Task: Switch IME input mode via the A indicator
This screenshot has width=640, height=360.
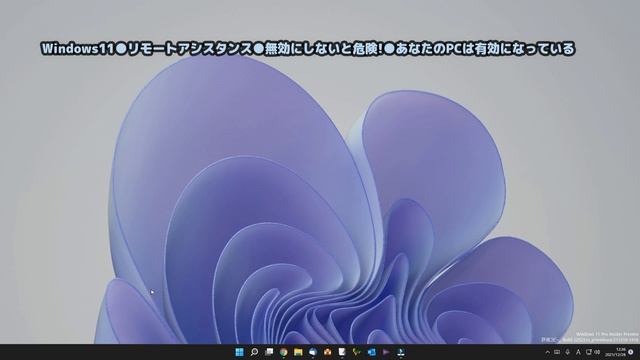Action: [x=578, y=352]
